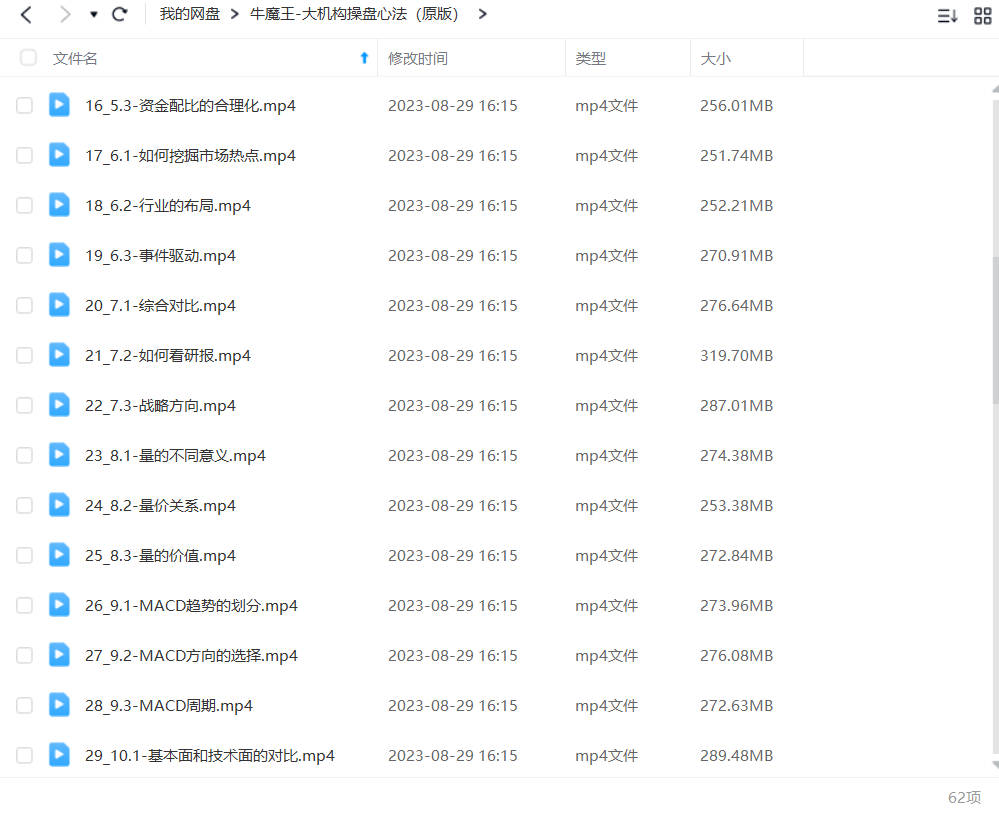Select file name 29_10.1-基本面和技术面的对比.mp4

click(x=210, y=756)
